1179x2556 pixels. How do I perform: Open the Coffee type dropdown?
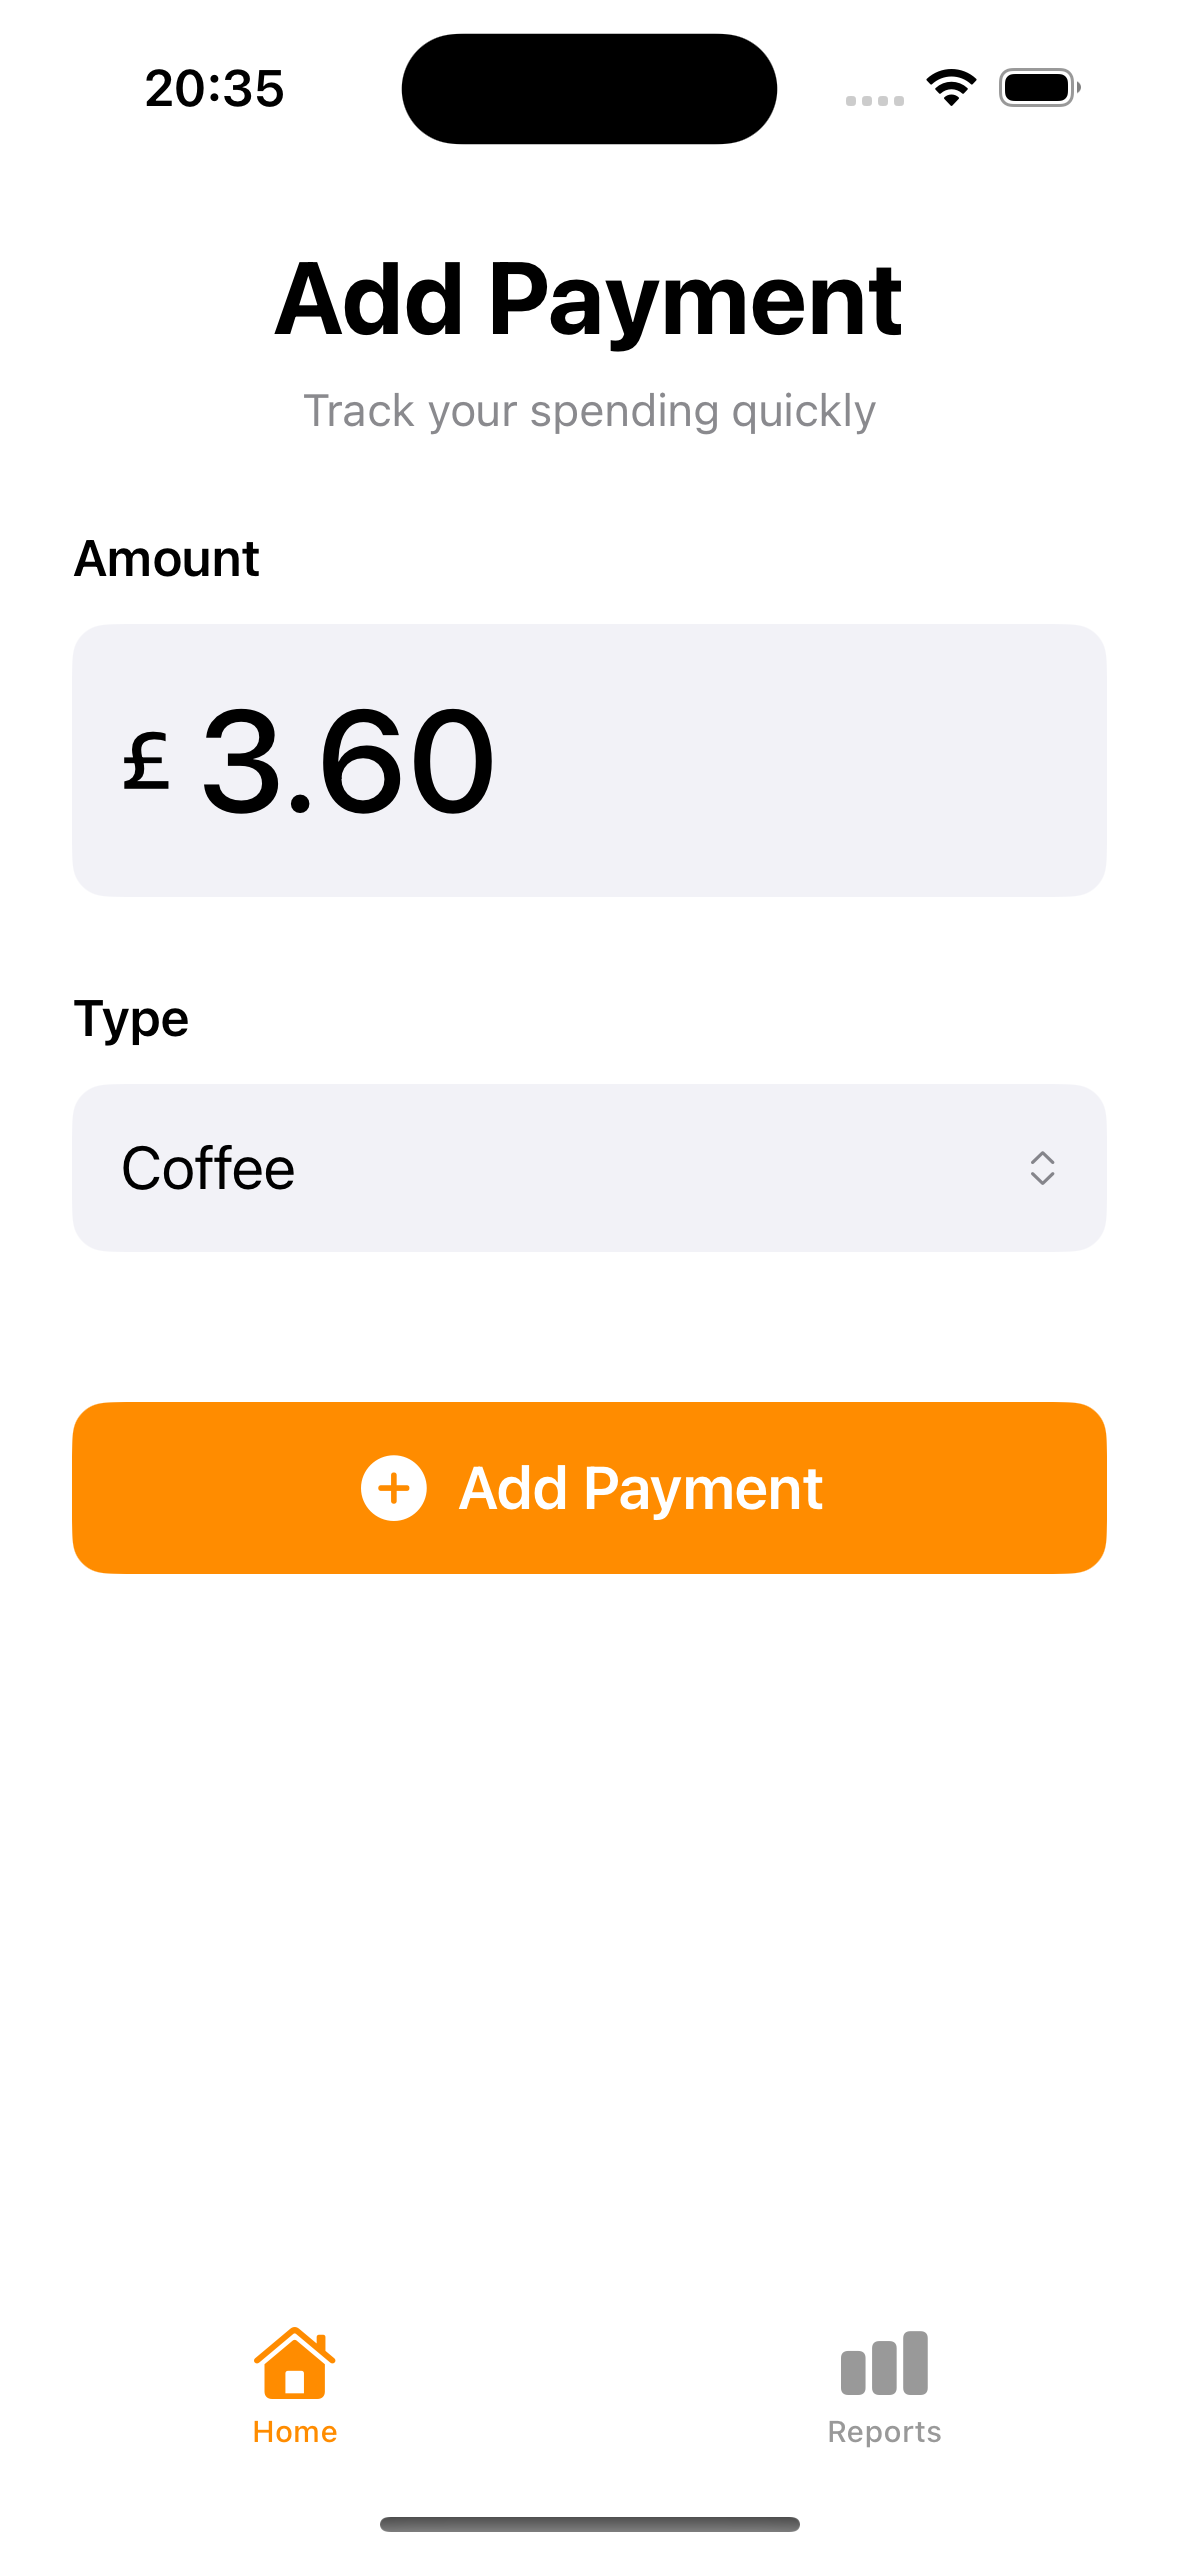coord(588,1168)
